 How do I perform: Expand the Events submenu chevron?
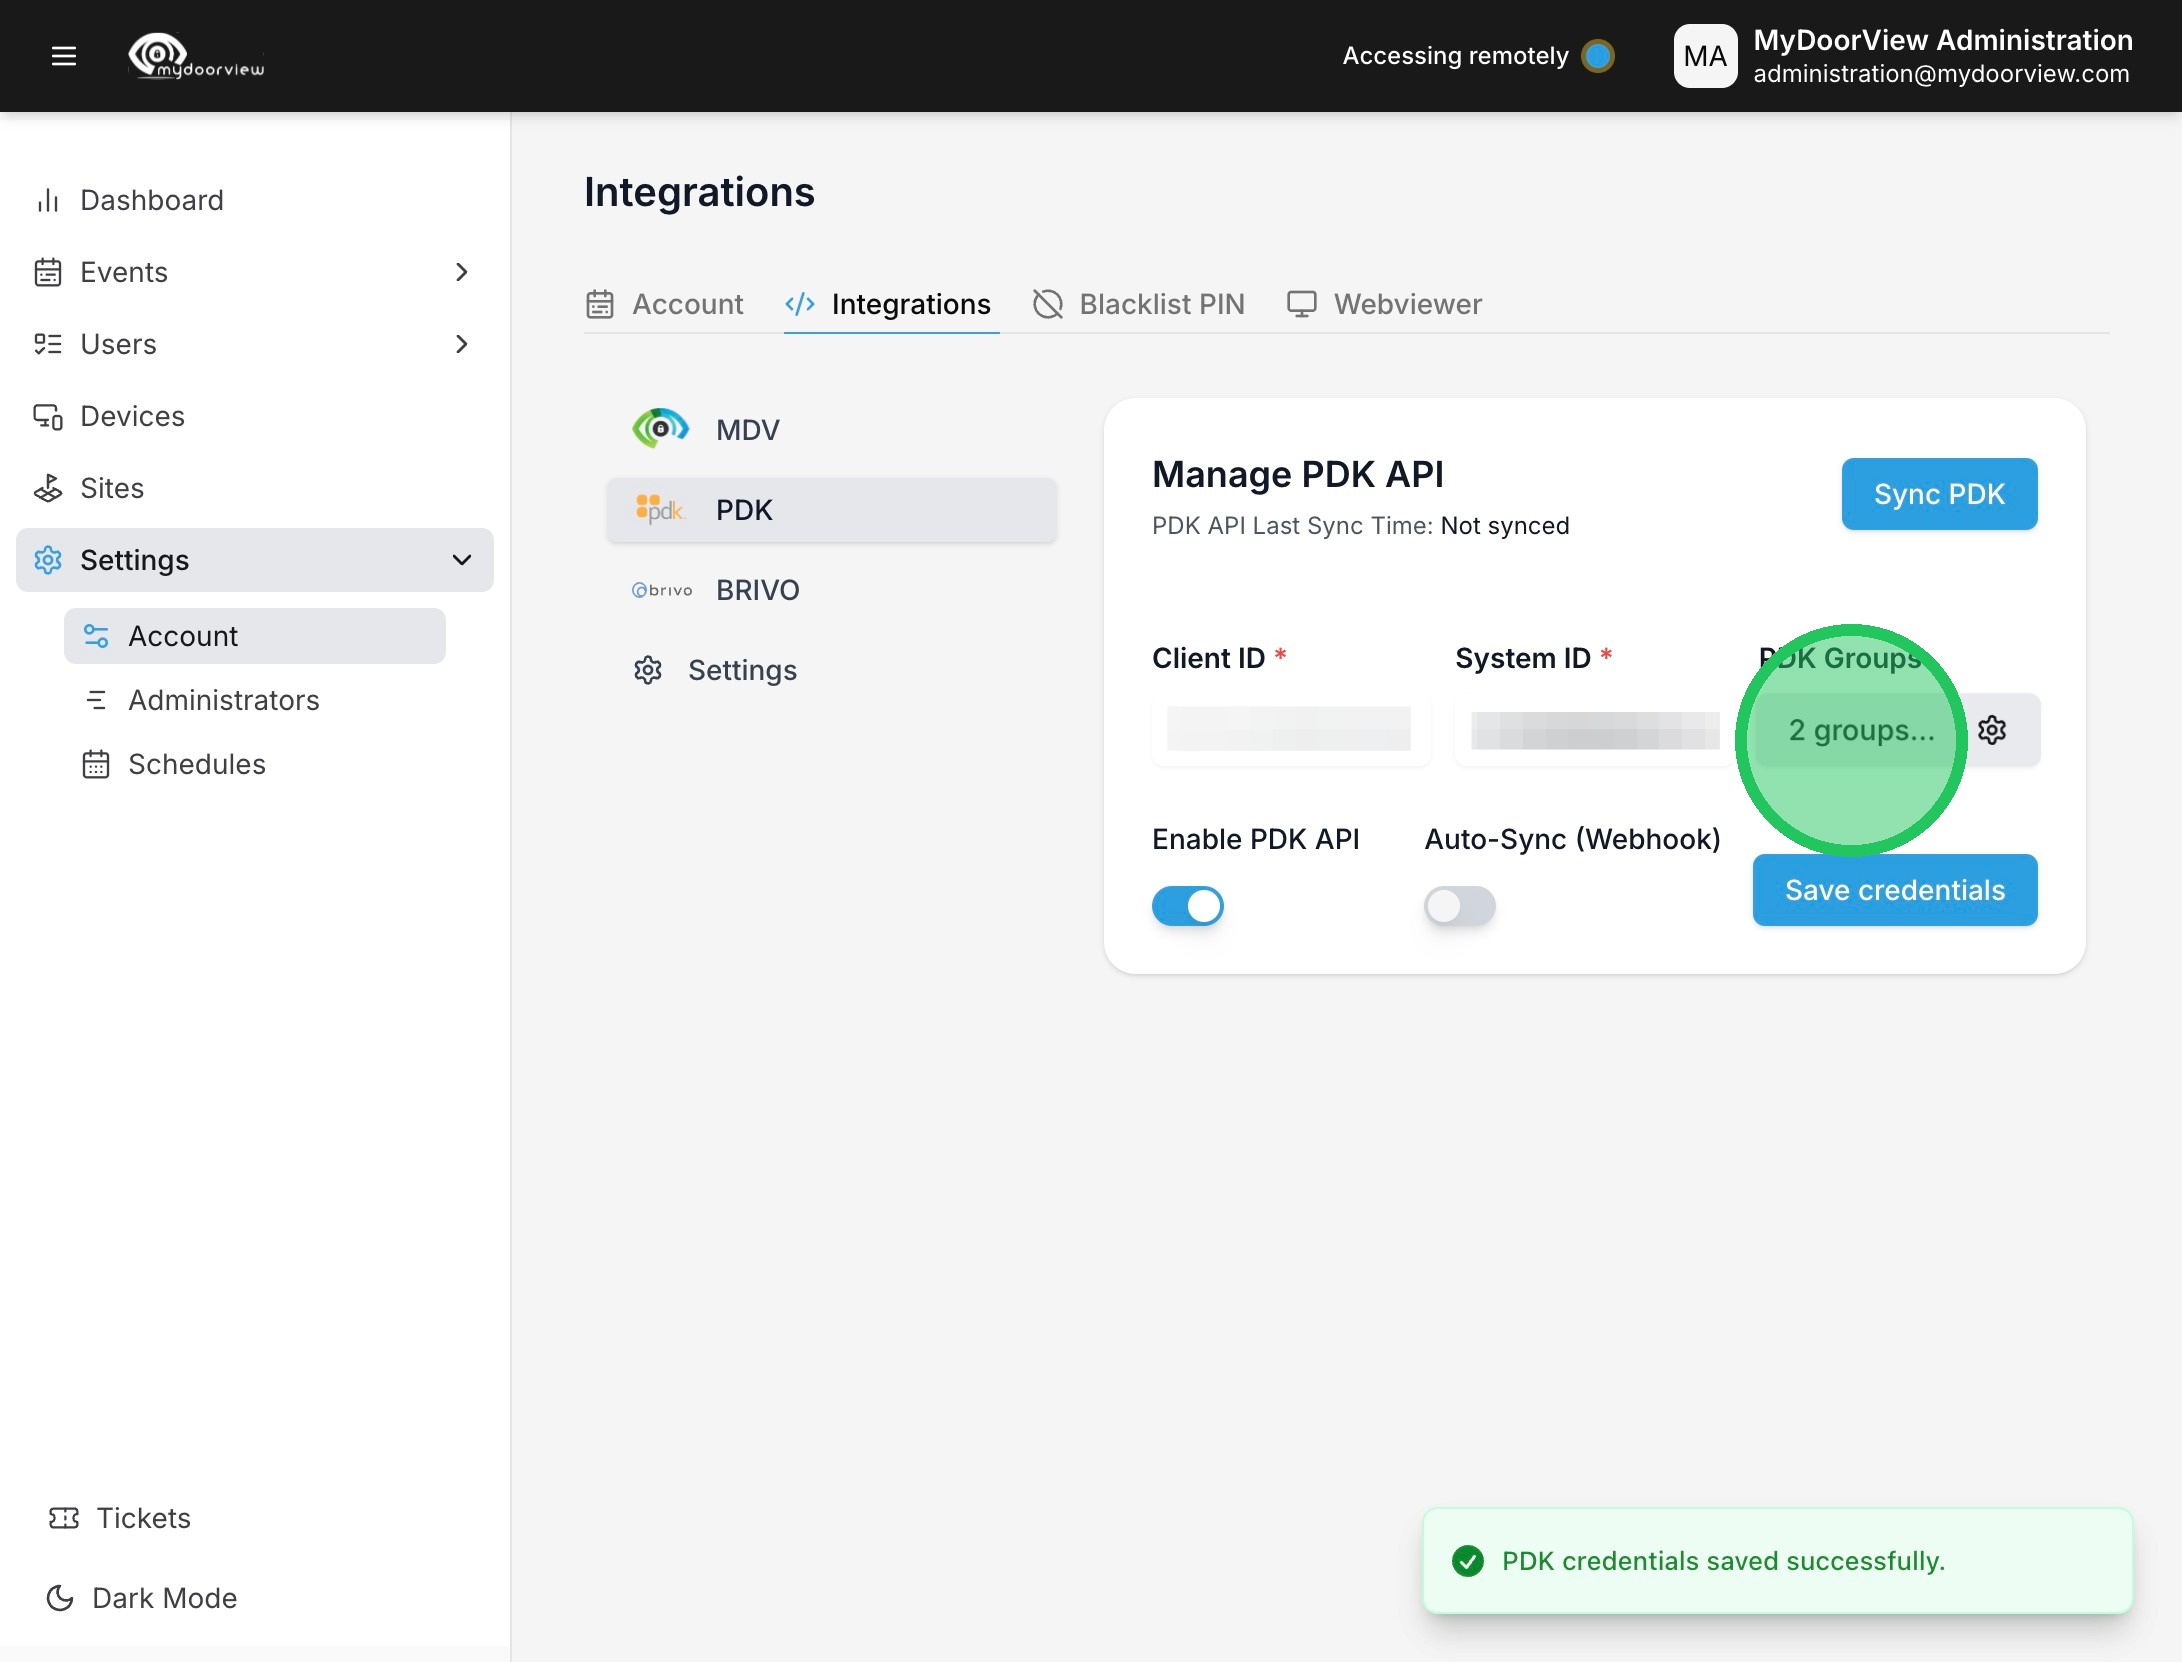click(461, 272)
